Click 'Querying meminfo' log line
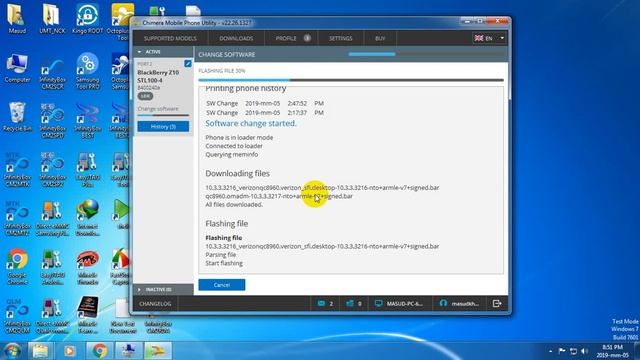 [x=231, y=155]
